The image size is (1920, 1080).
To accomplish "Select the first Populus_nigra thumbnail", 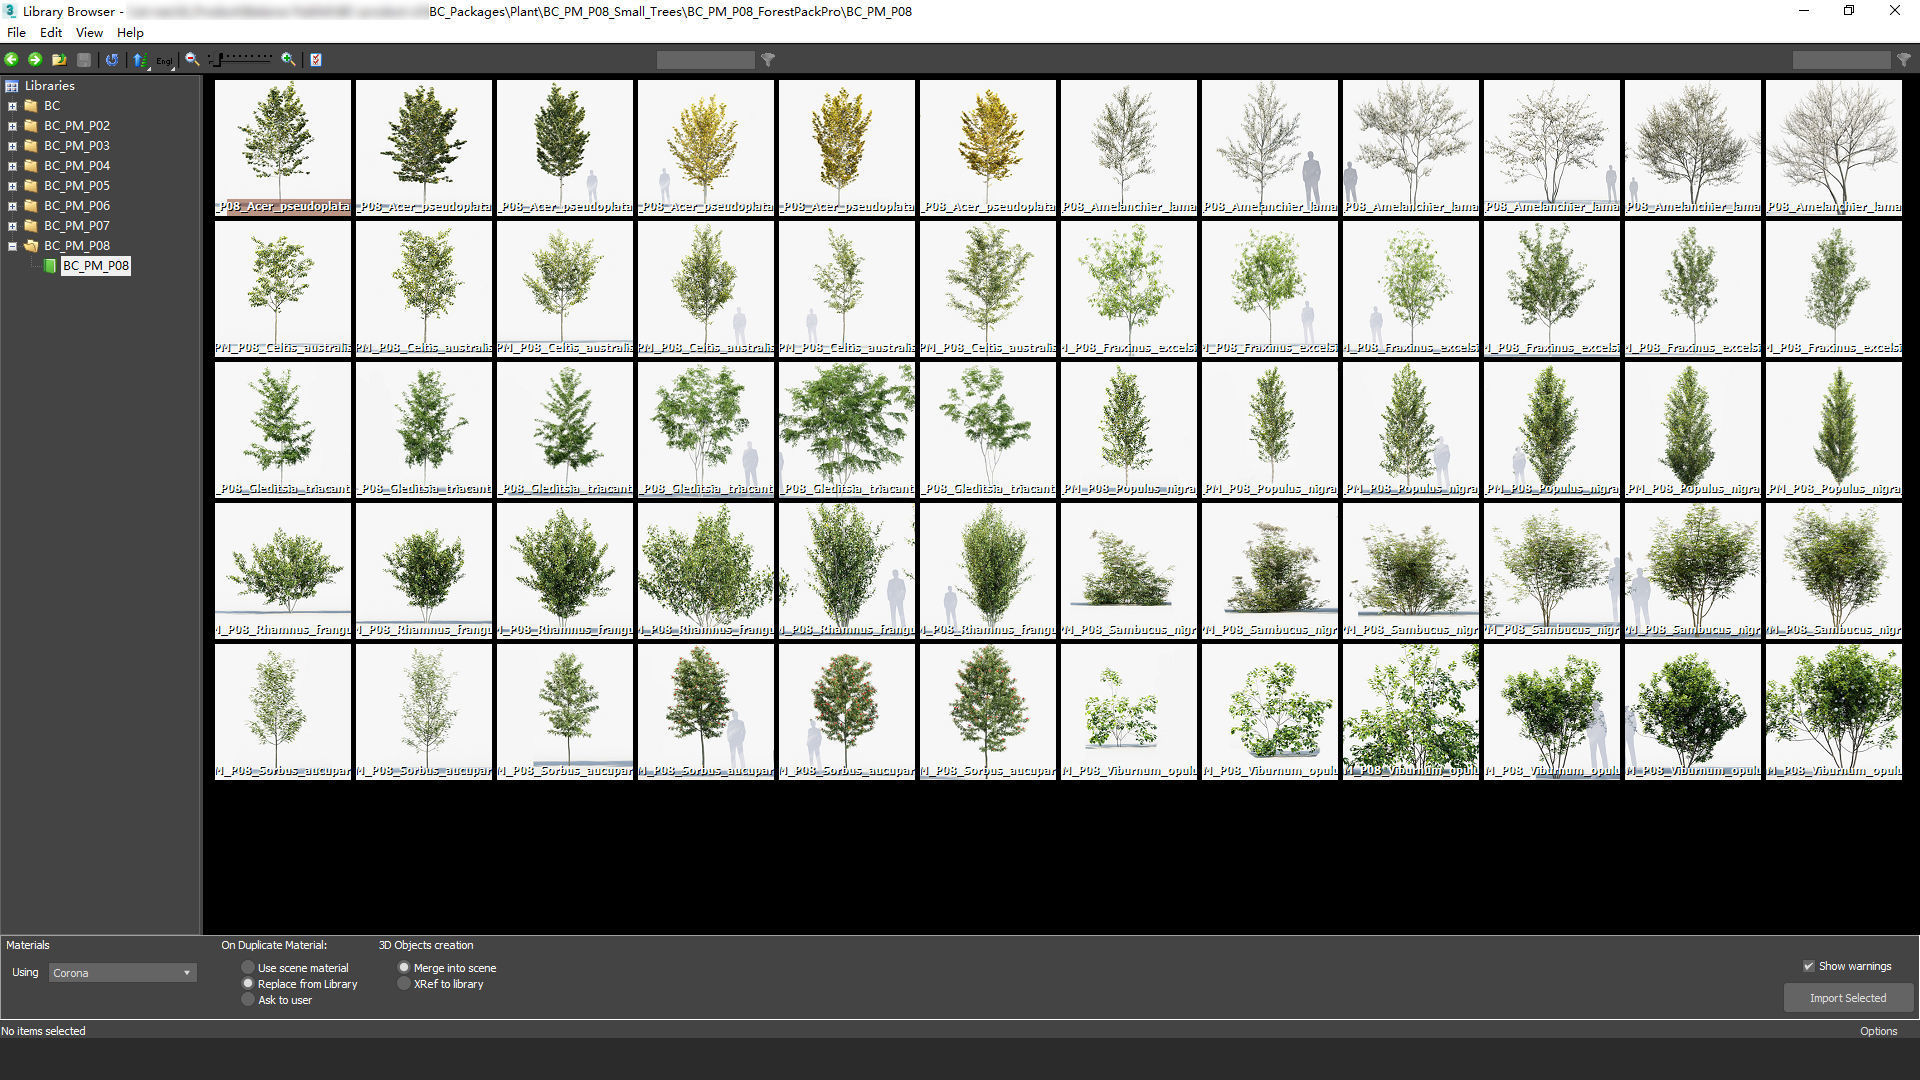I will [1129, 430].
